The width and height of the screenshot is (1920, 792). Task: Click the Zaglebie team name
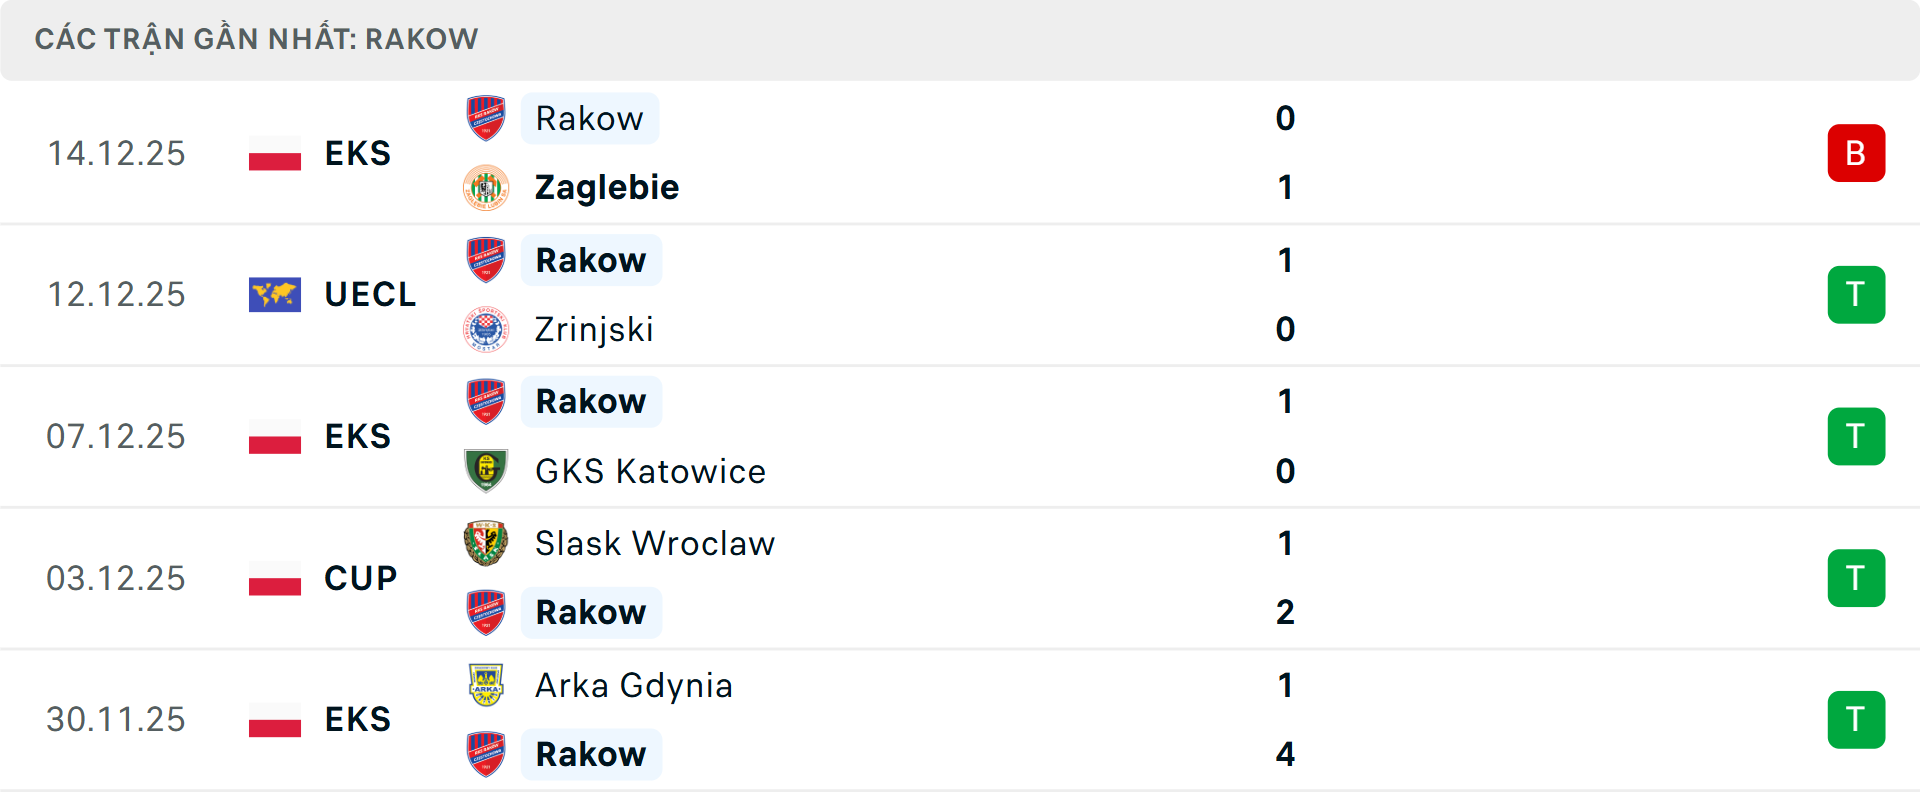click(606, 187)
